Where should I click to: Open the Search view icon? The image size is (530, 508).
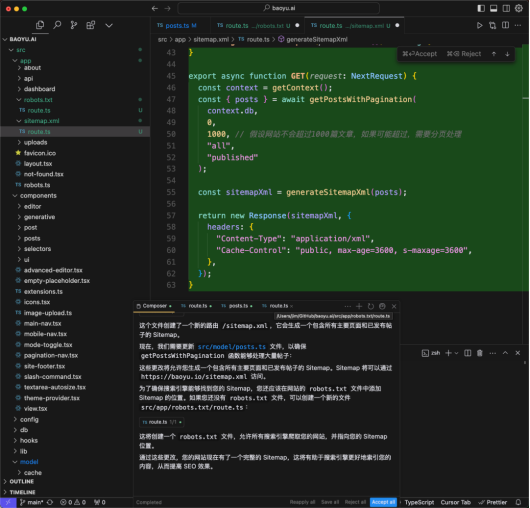pos(57,25)
